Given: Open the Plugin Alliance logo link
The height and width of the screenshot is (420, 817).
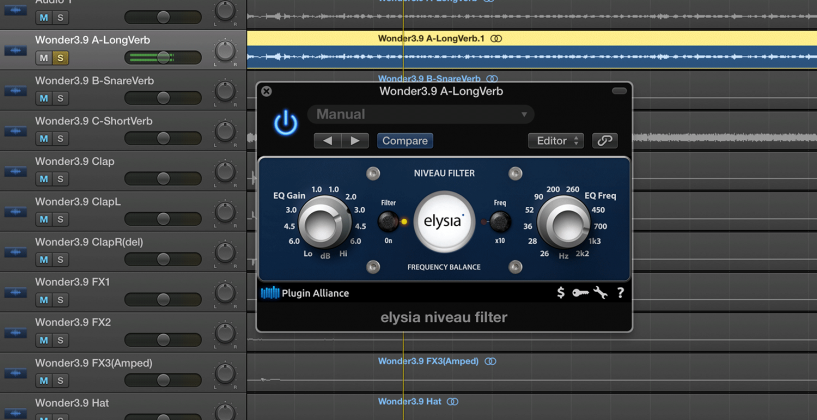Looking at the screenshot, I should (x=305, y=293).
